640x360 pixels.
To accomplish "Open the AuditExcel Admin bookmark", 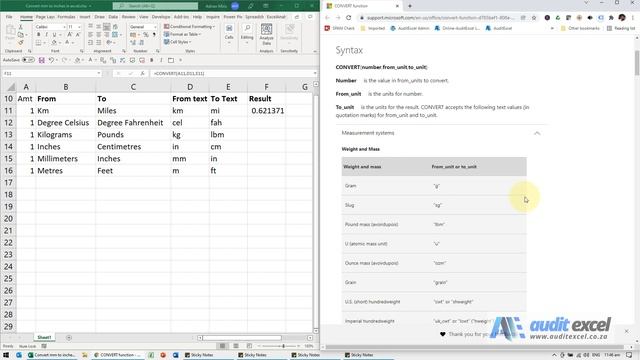I will point(409,29).
